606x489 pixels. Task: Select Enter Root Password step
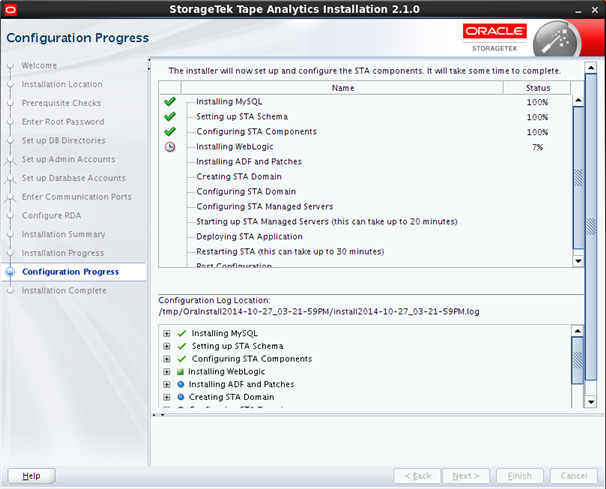[63, 122]
